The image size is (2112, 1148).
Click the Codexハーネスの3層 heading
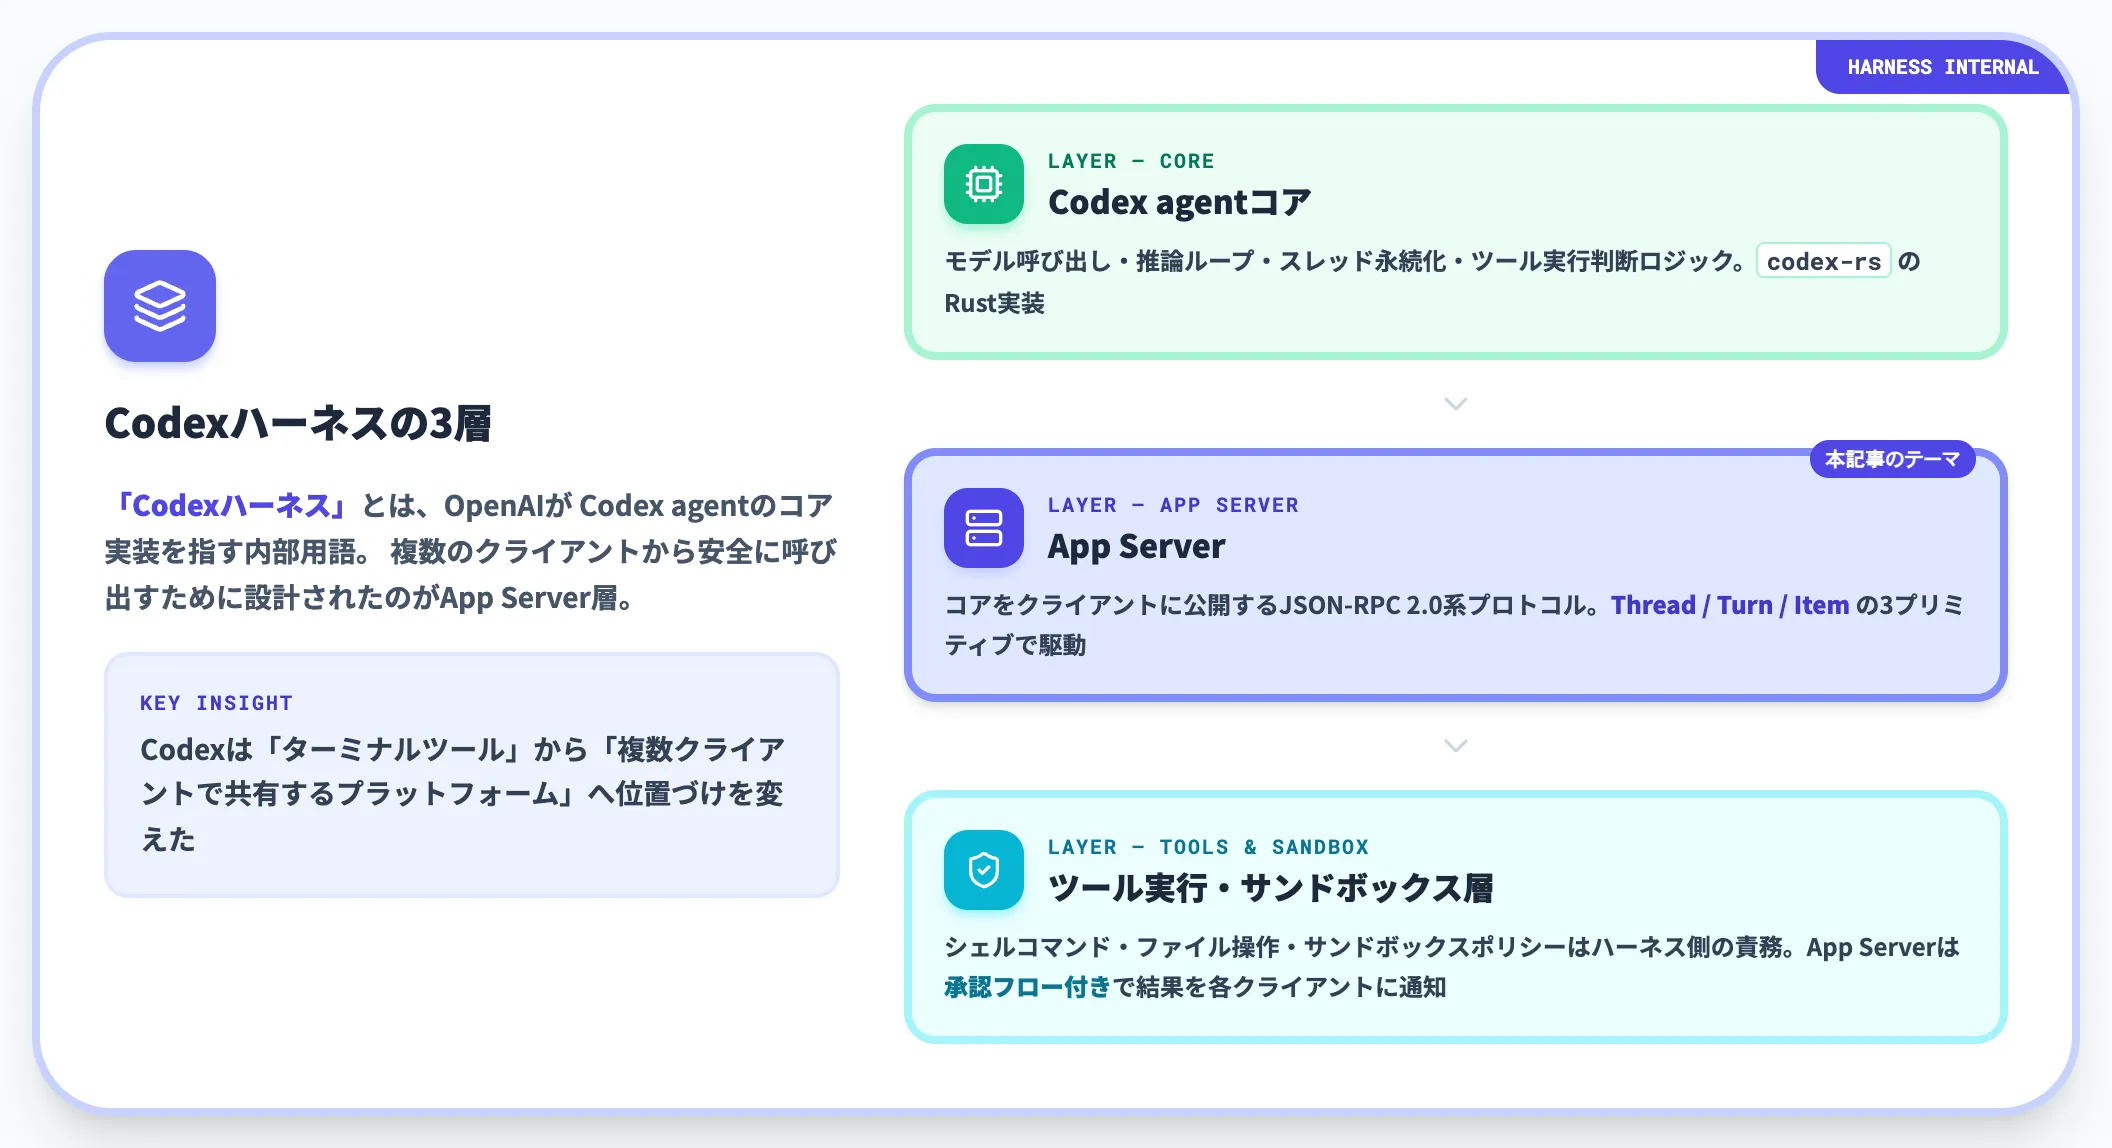point(298,423)
